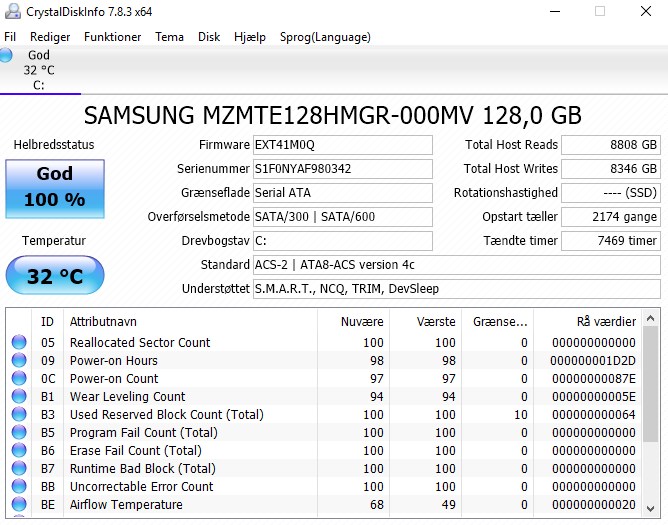Click the Serienummer value field
The width and height of the screenshot is (668, 525).
pyautogui.click(x=342, y=169)
